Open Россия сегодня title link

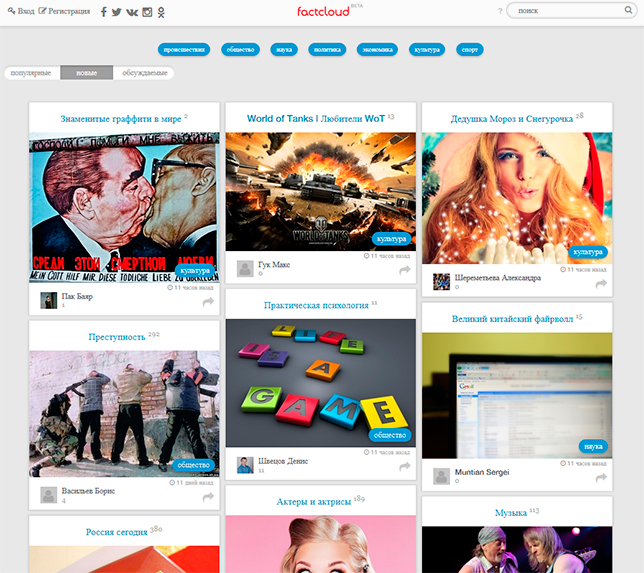click(117, 532)
